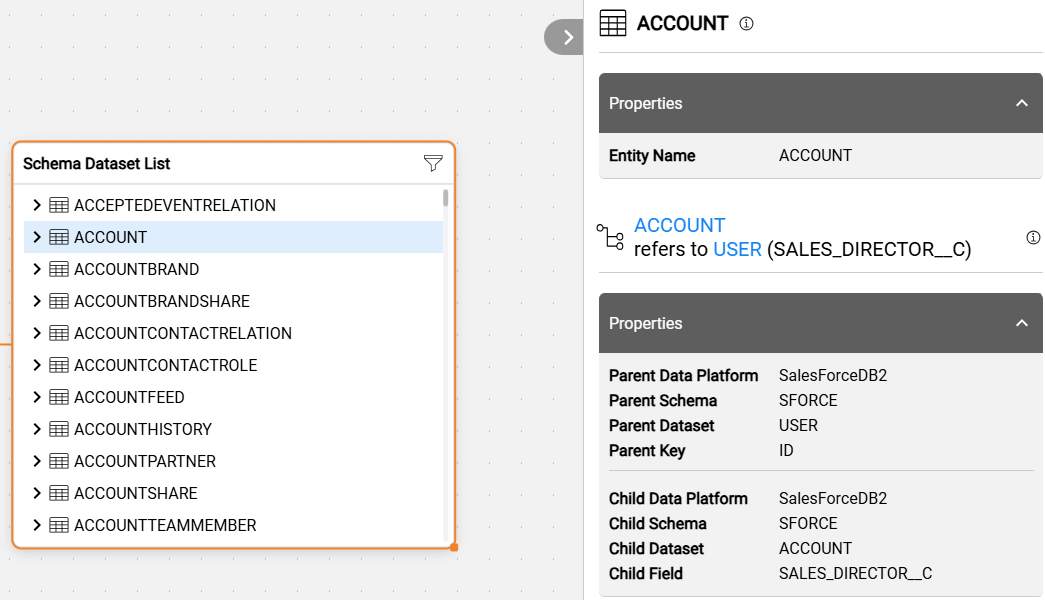The width and height of the screenshot is (1045, 600).
Task: Select ACCOUNTBRANDSHARE in the dataset list
Action: click(x=162, y=301)
